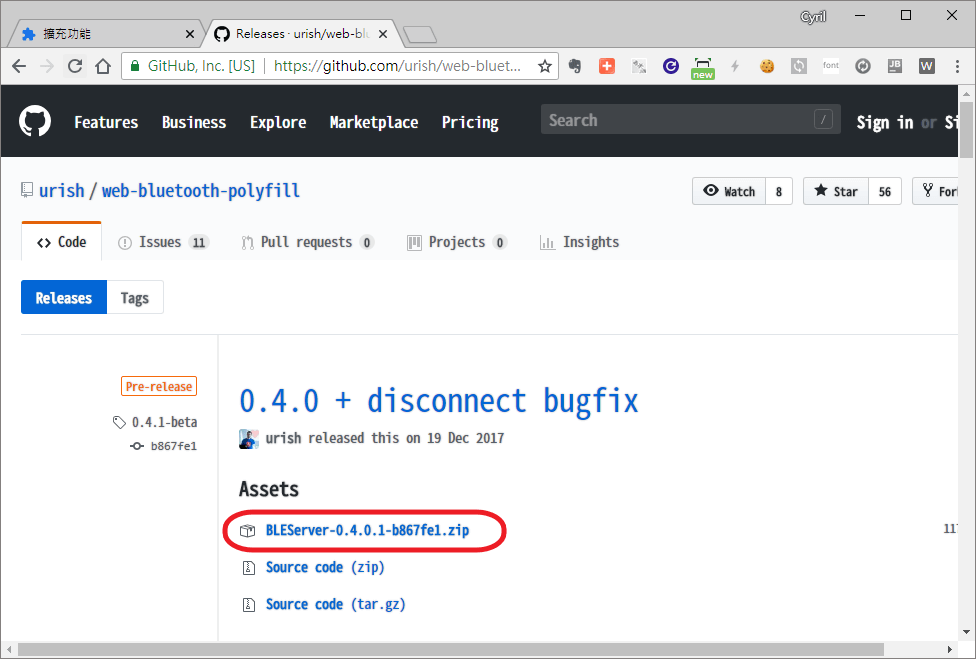Open the W extension icon
Image resolution: width=976 pixels, height=659 pixels.
pyautogui.click(x=927, y=66)
